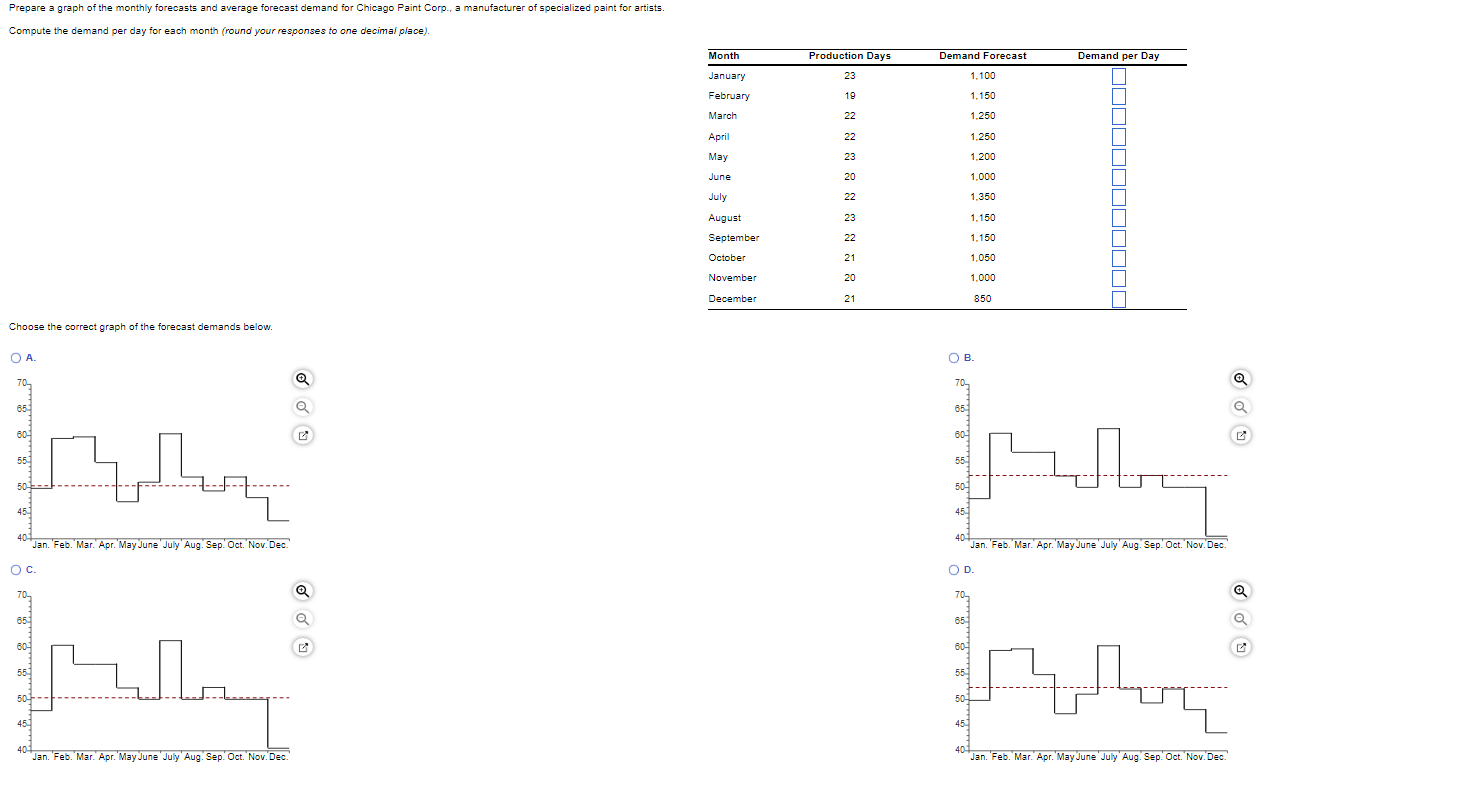The width and height of the screenshot is (1479, 805).
Task: Click February demand per day input
Action: point(1118,96)
